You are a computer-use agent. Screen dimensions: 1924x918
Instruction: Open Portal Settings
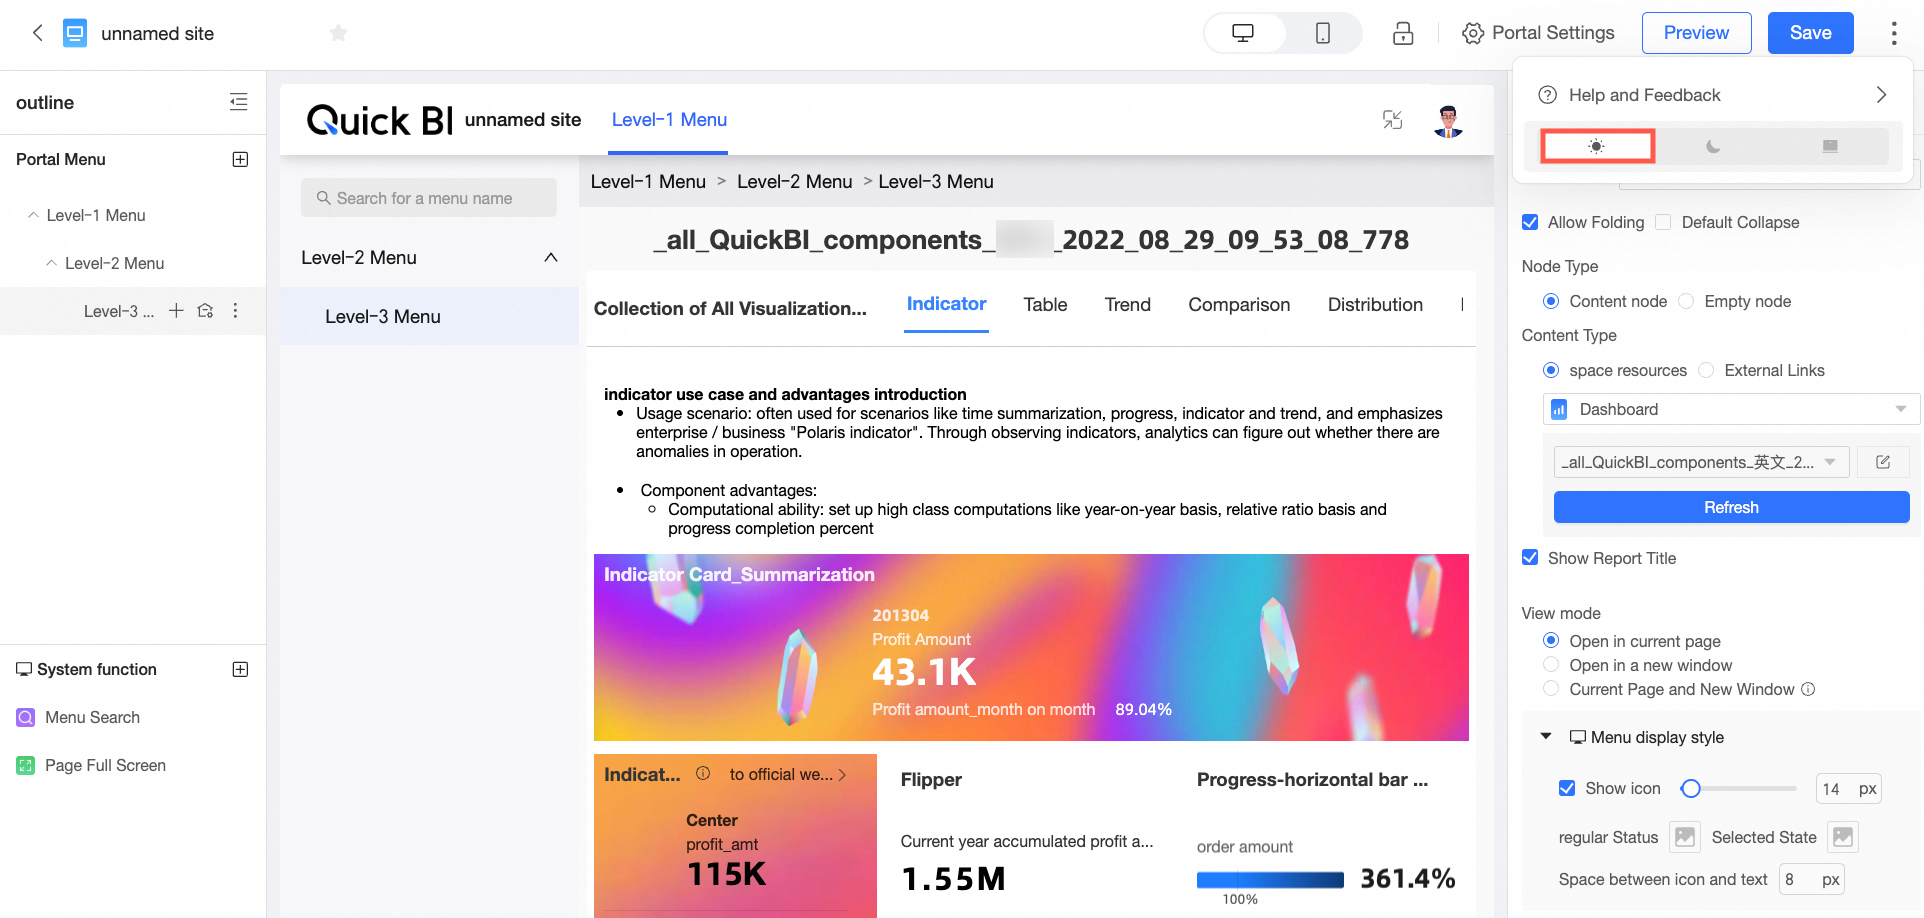[1538, 33]
